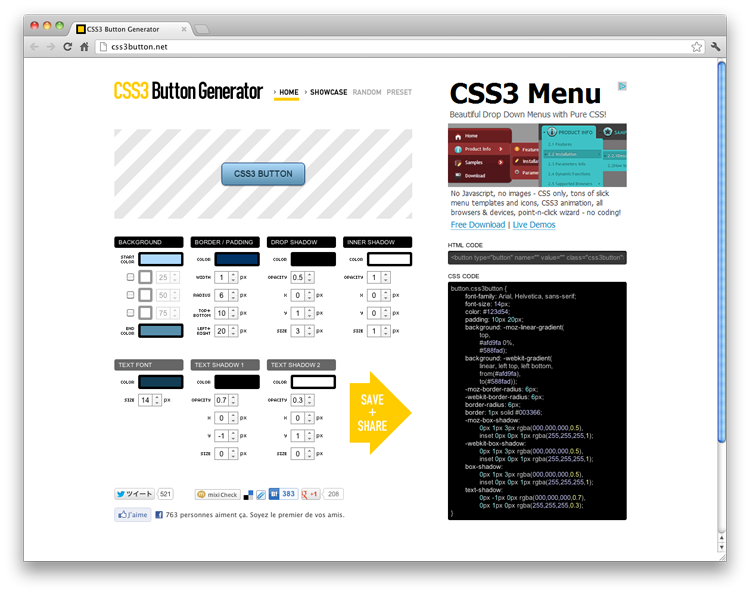Click the mixi Check button
750x594 pixels.
218,495
